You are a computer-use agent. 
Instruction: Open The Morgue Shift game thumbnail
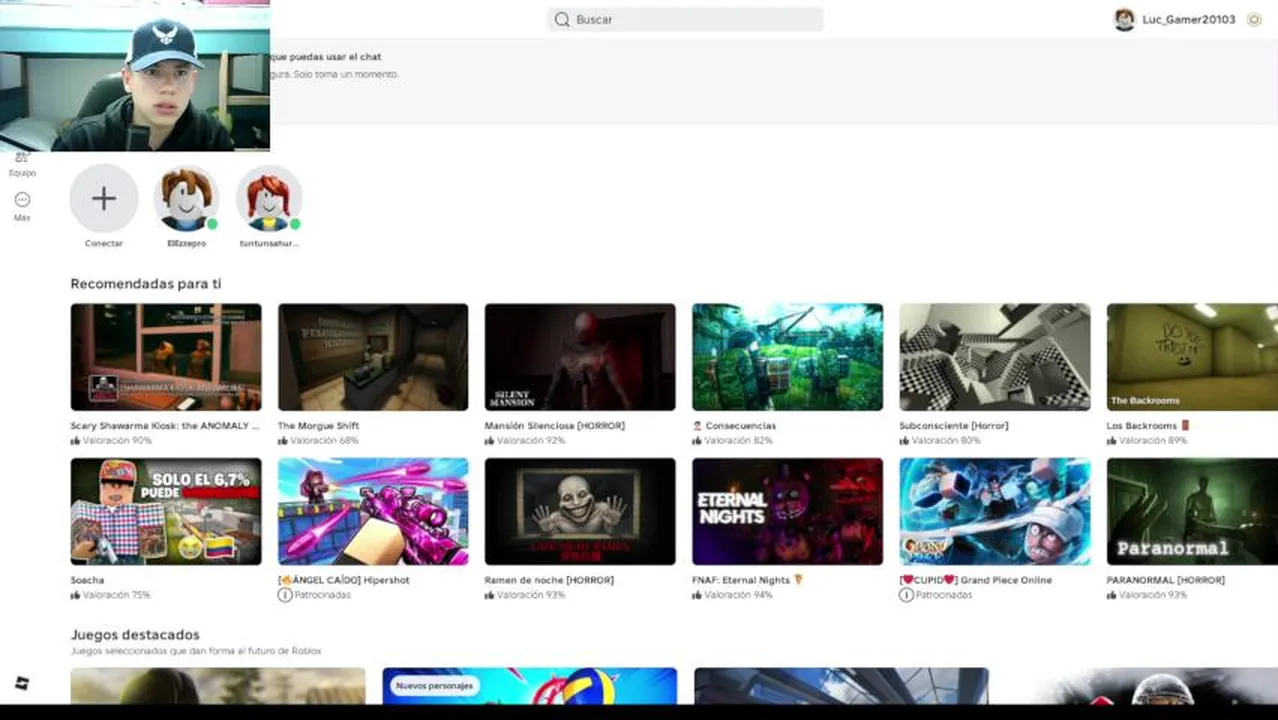tap(373, 357)
